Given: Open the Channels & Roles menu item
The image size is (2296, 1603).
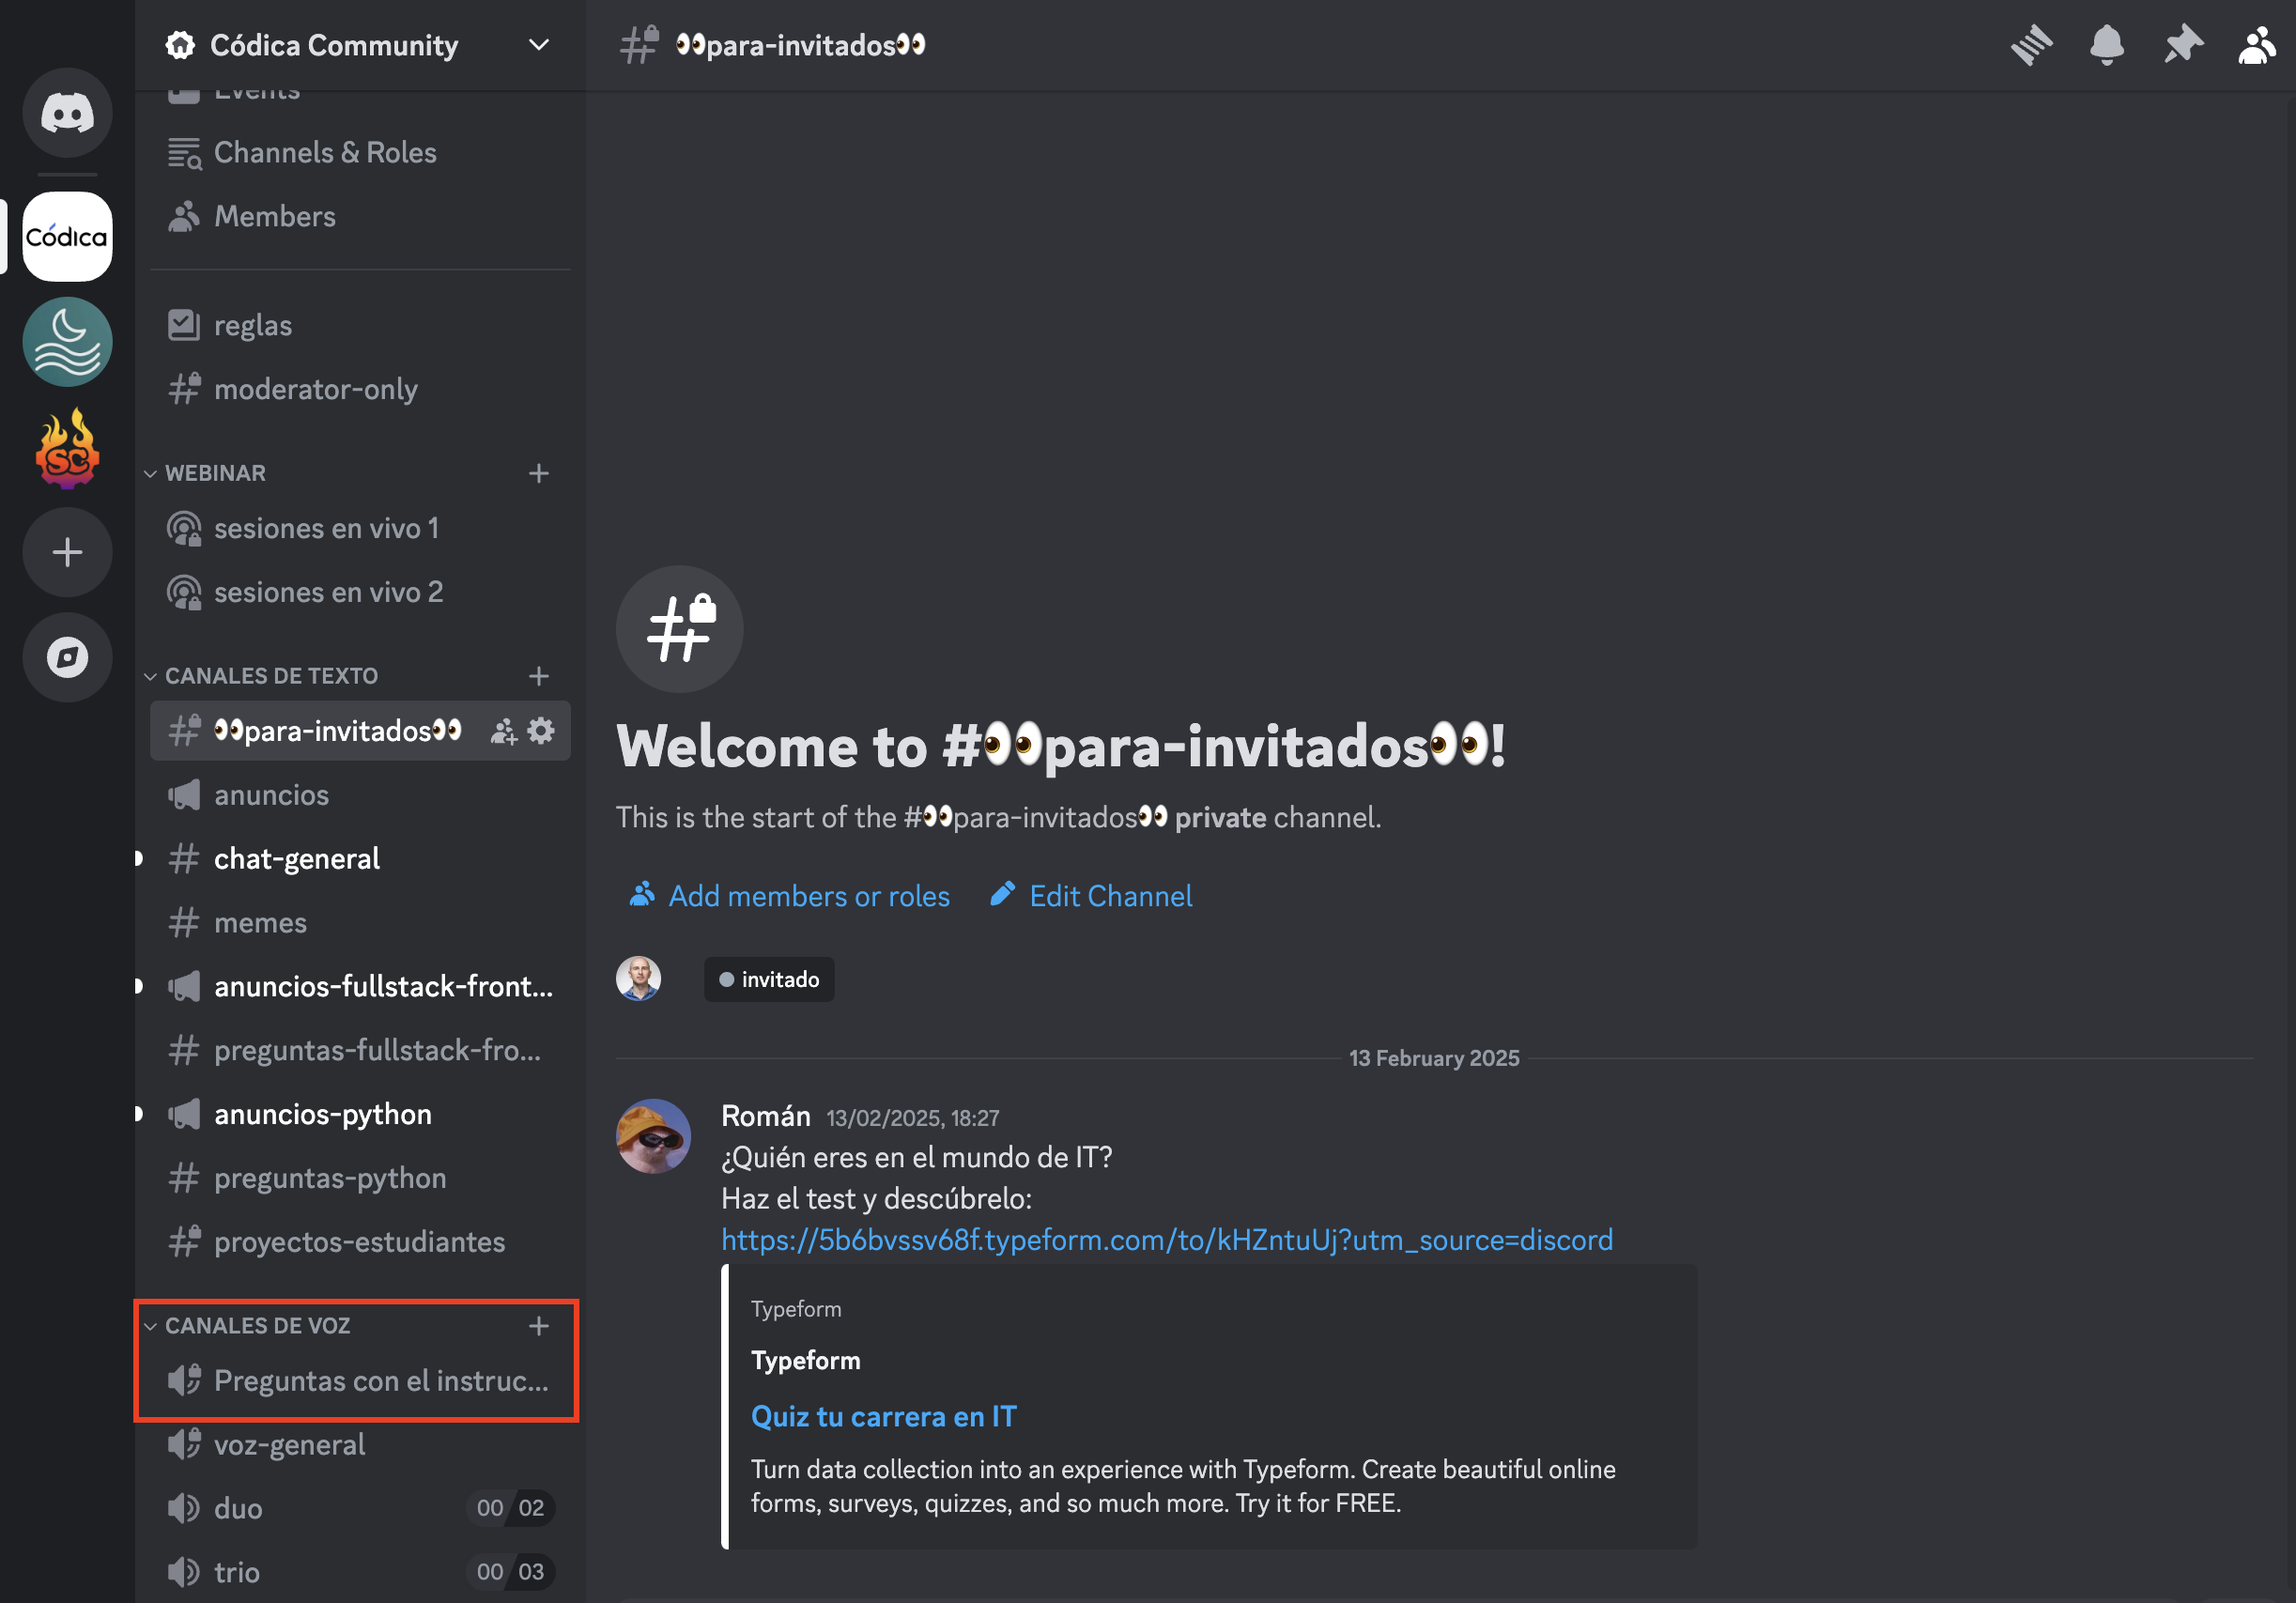Looking at the screenshot, I should click(325, 152).
